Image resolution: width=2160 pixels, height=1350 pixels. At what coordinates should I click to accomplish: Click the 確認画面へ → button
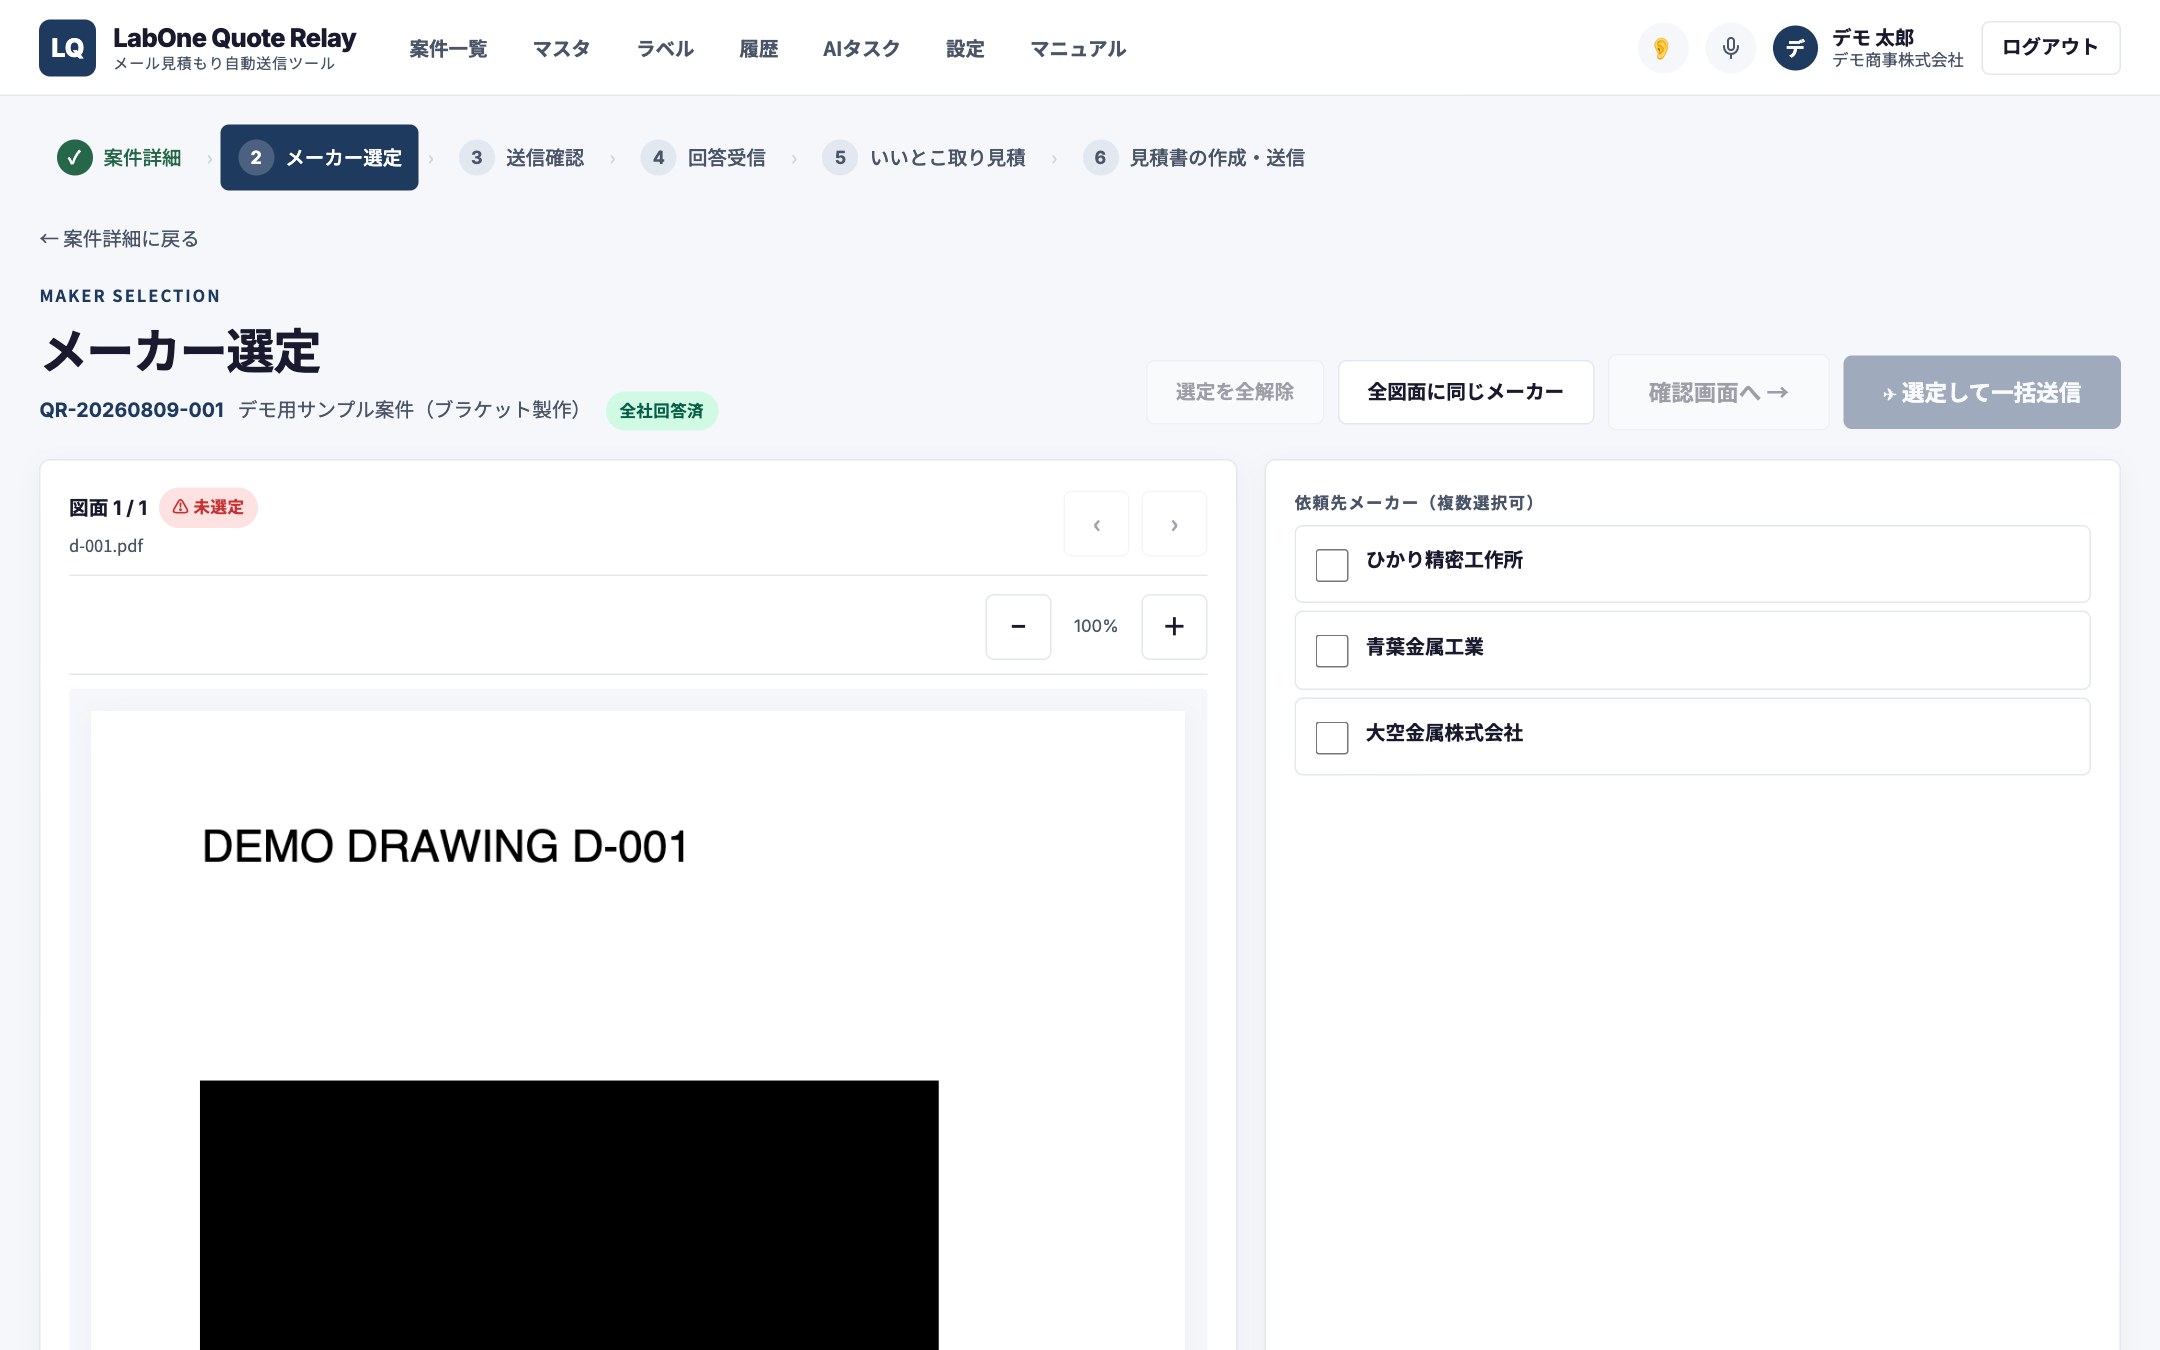coord(1718,392)
